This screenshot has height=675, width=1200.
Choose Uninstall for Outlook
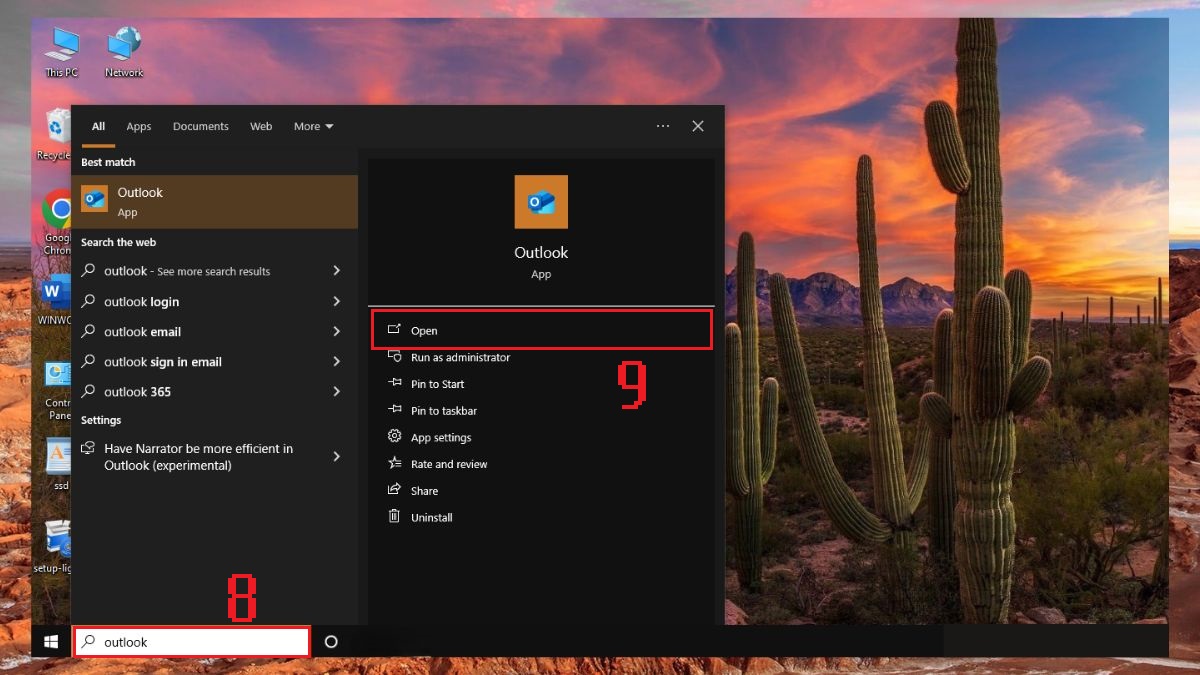tap(432, 517)
